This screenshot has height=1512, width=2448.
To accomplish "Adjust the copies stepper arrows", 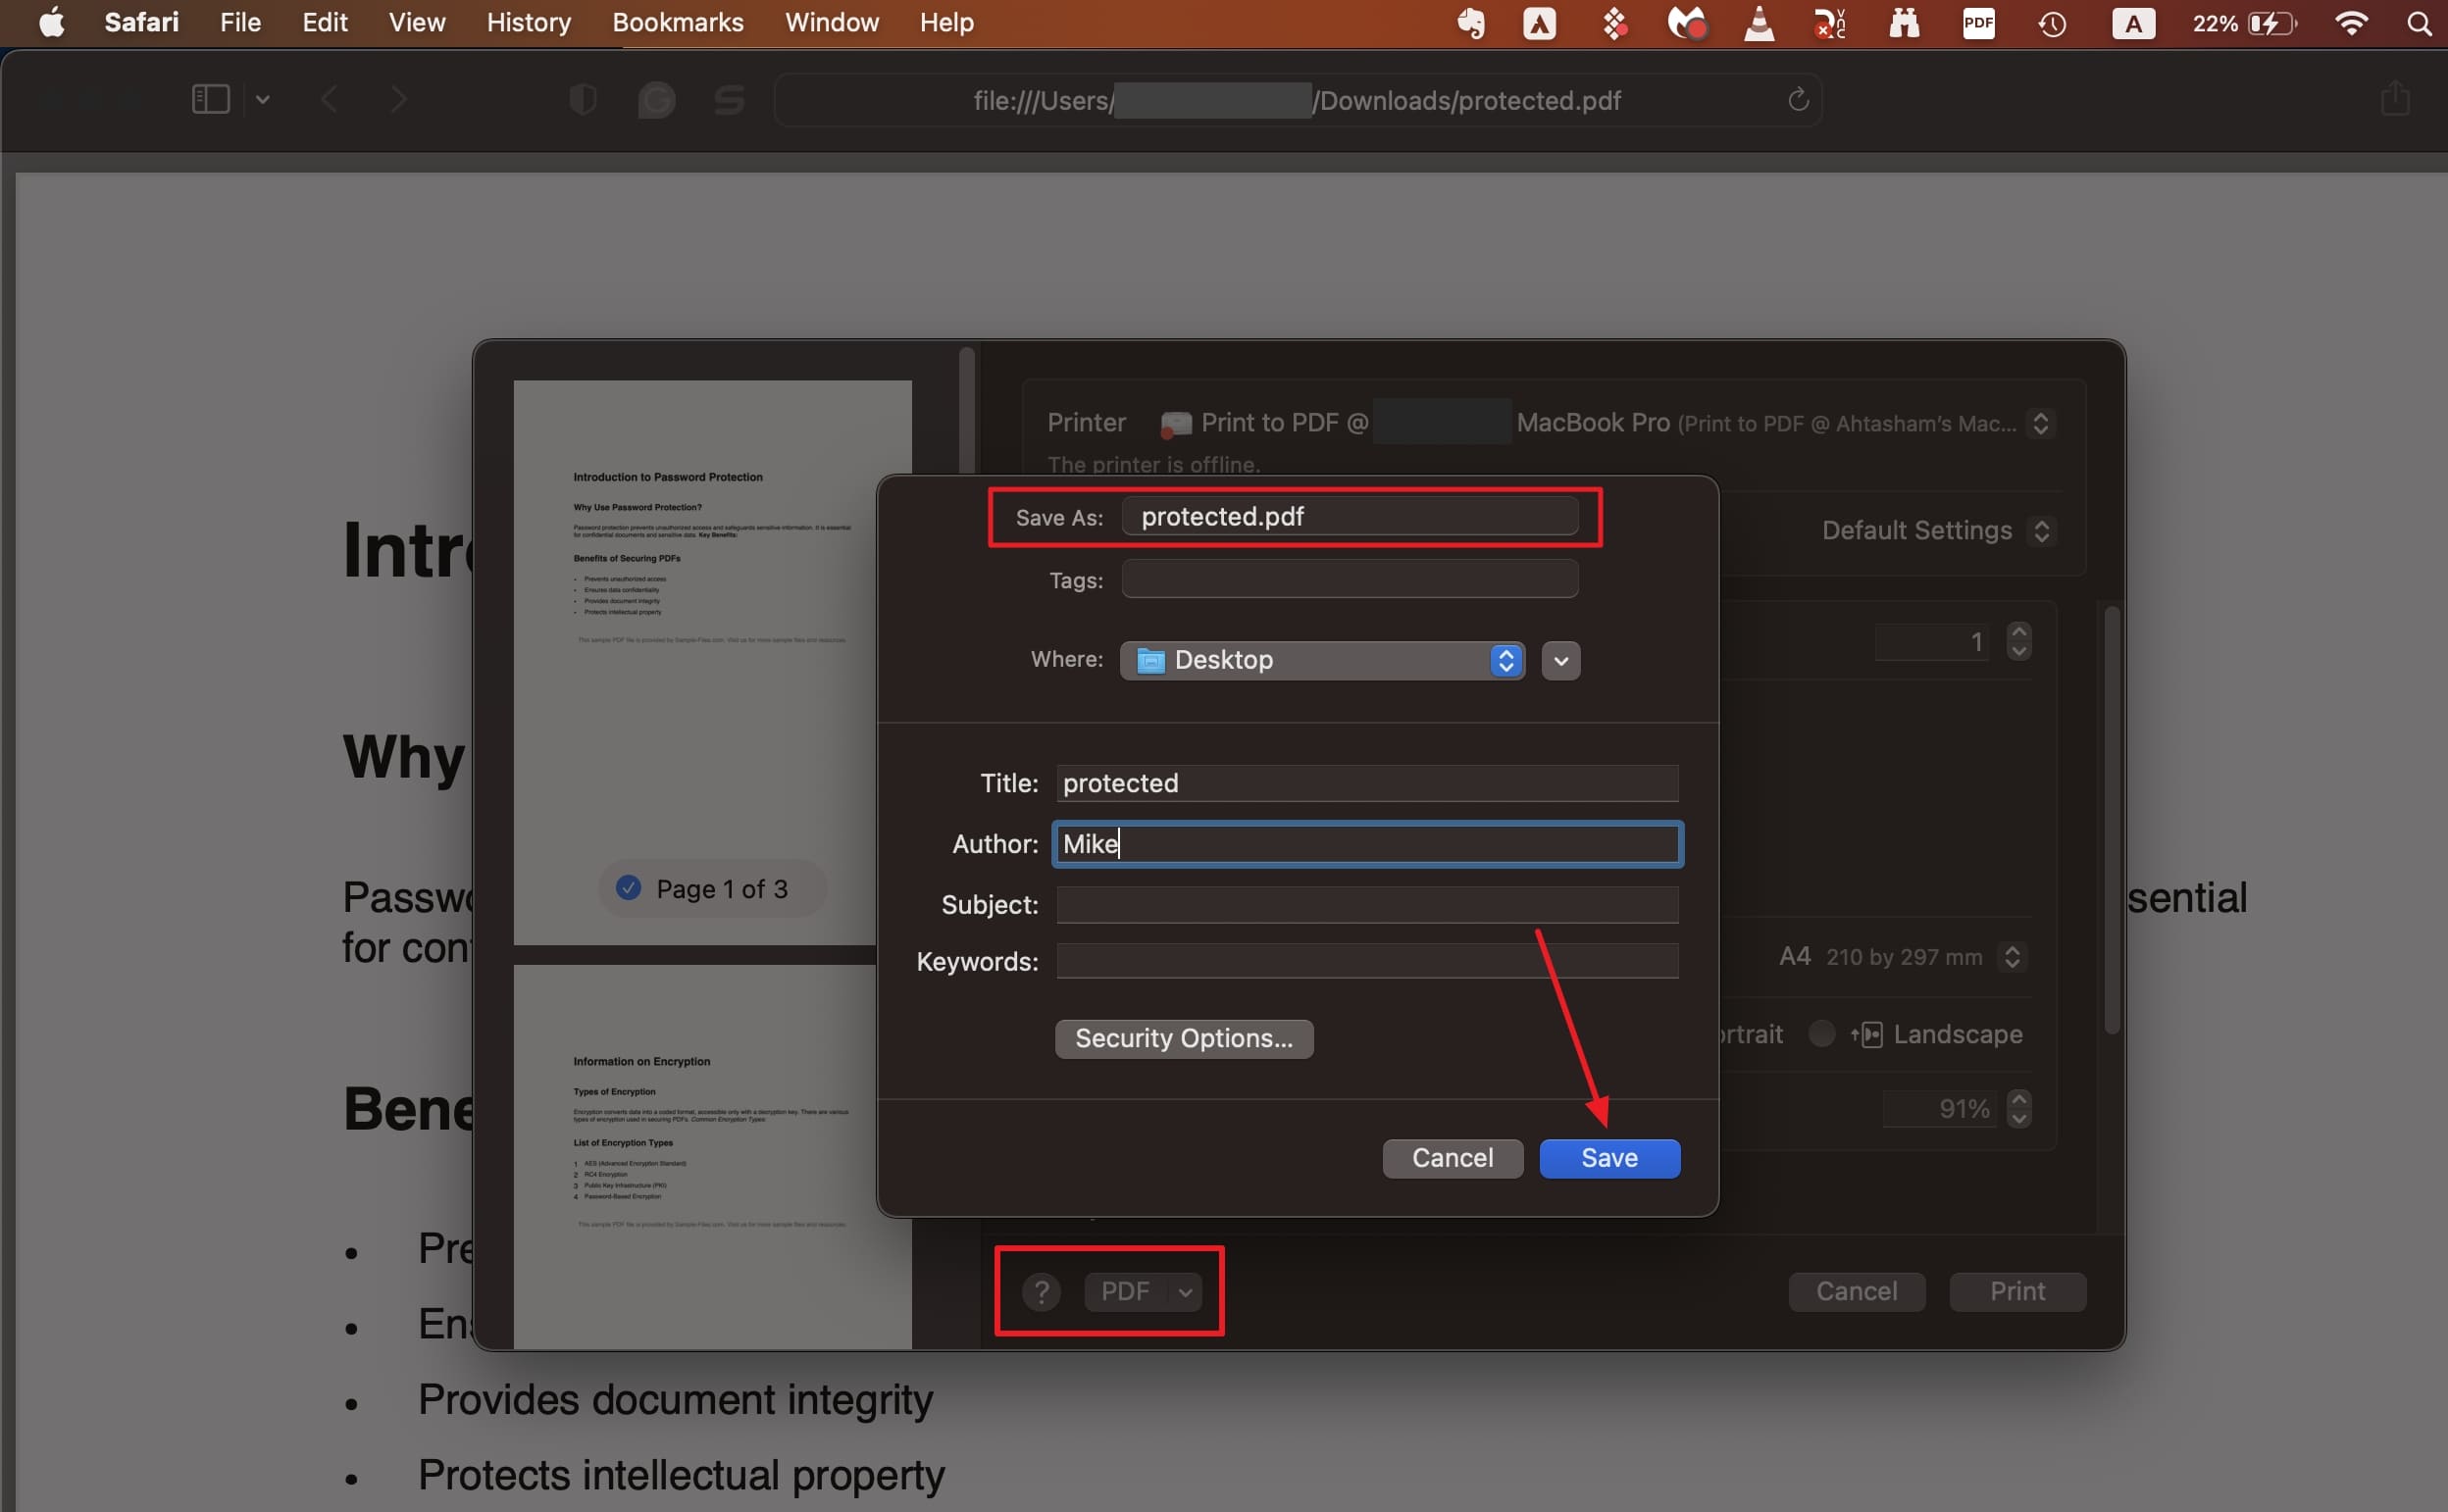I will coord(2018,641).
